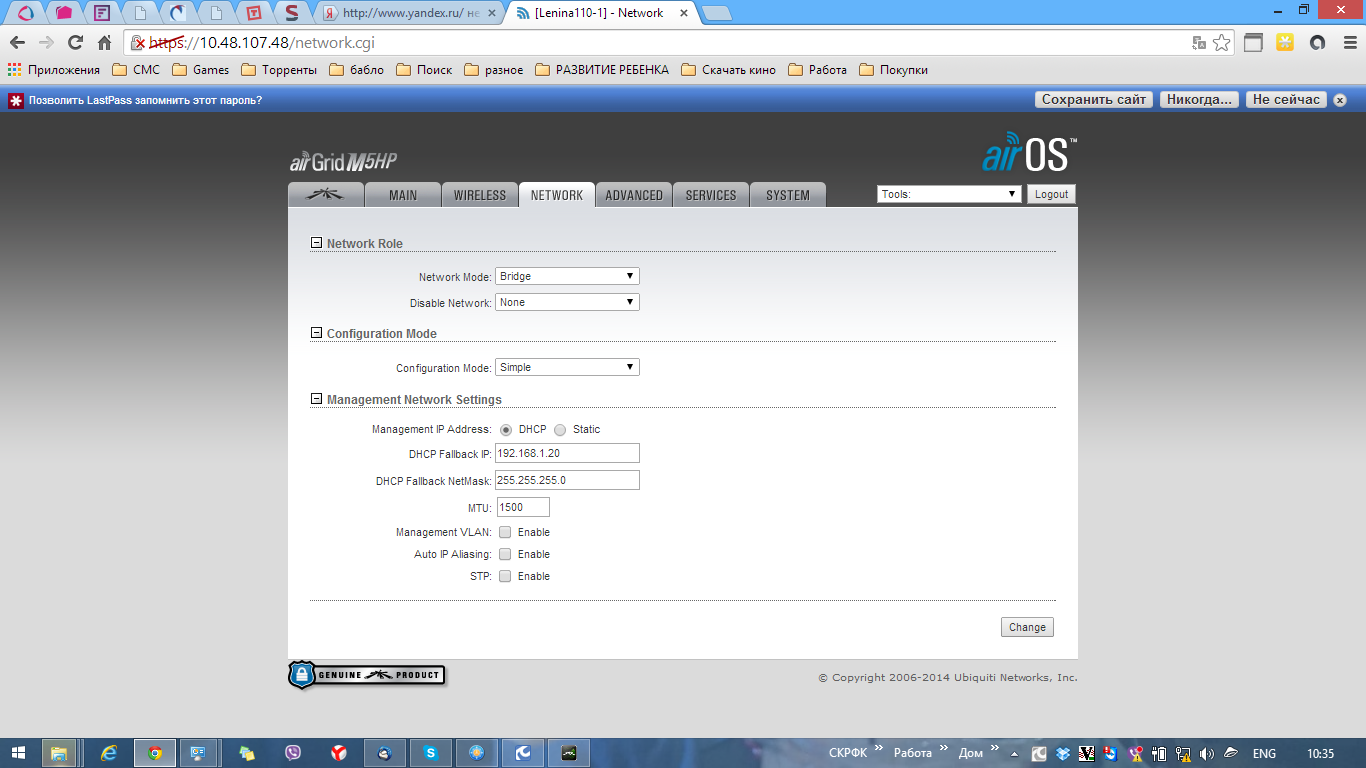Viewport: 1366px width, 768px height.
Task: Click the Genuine Product badge
Action: click(366, 675)
